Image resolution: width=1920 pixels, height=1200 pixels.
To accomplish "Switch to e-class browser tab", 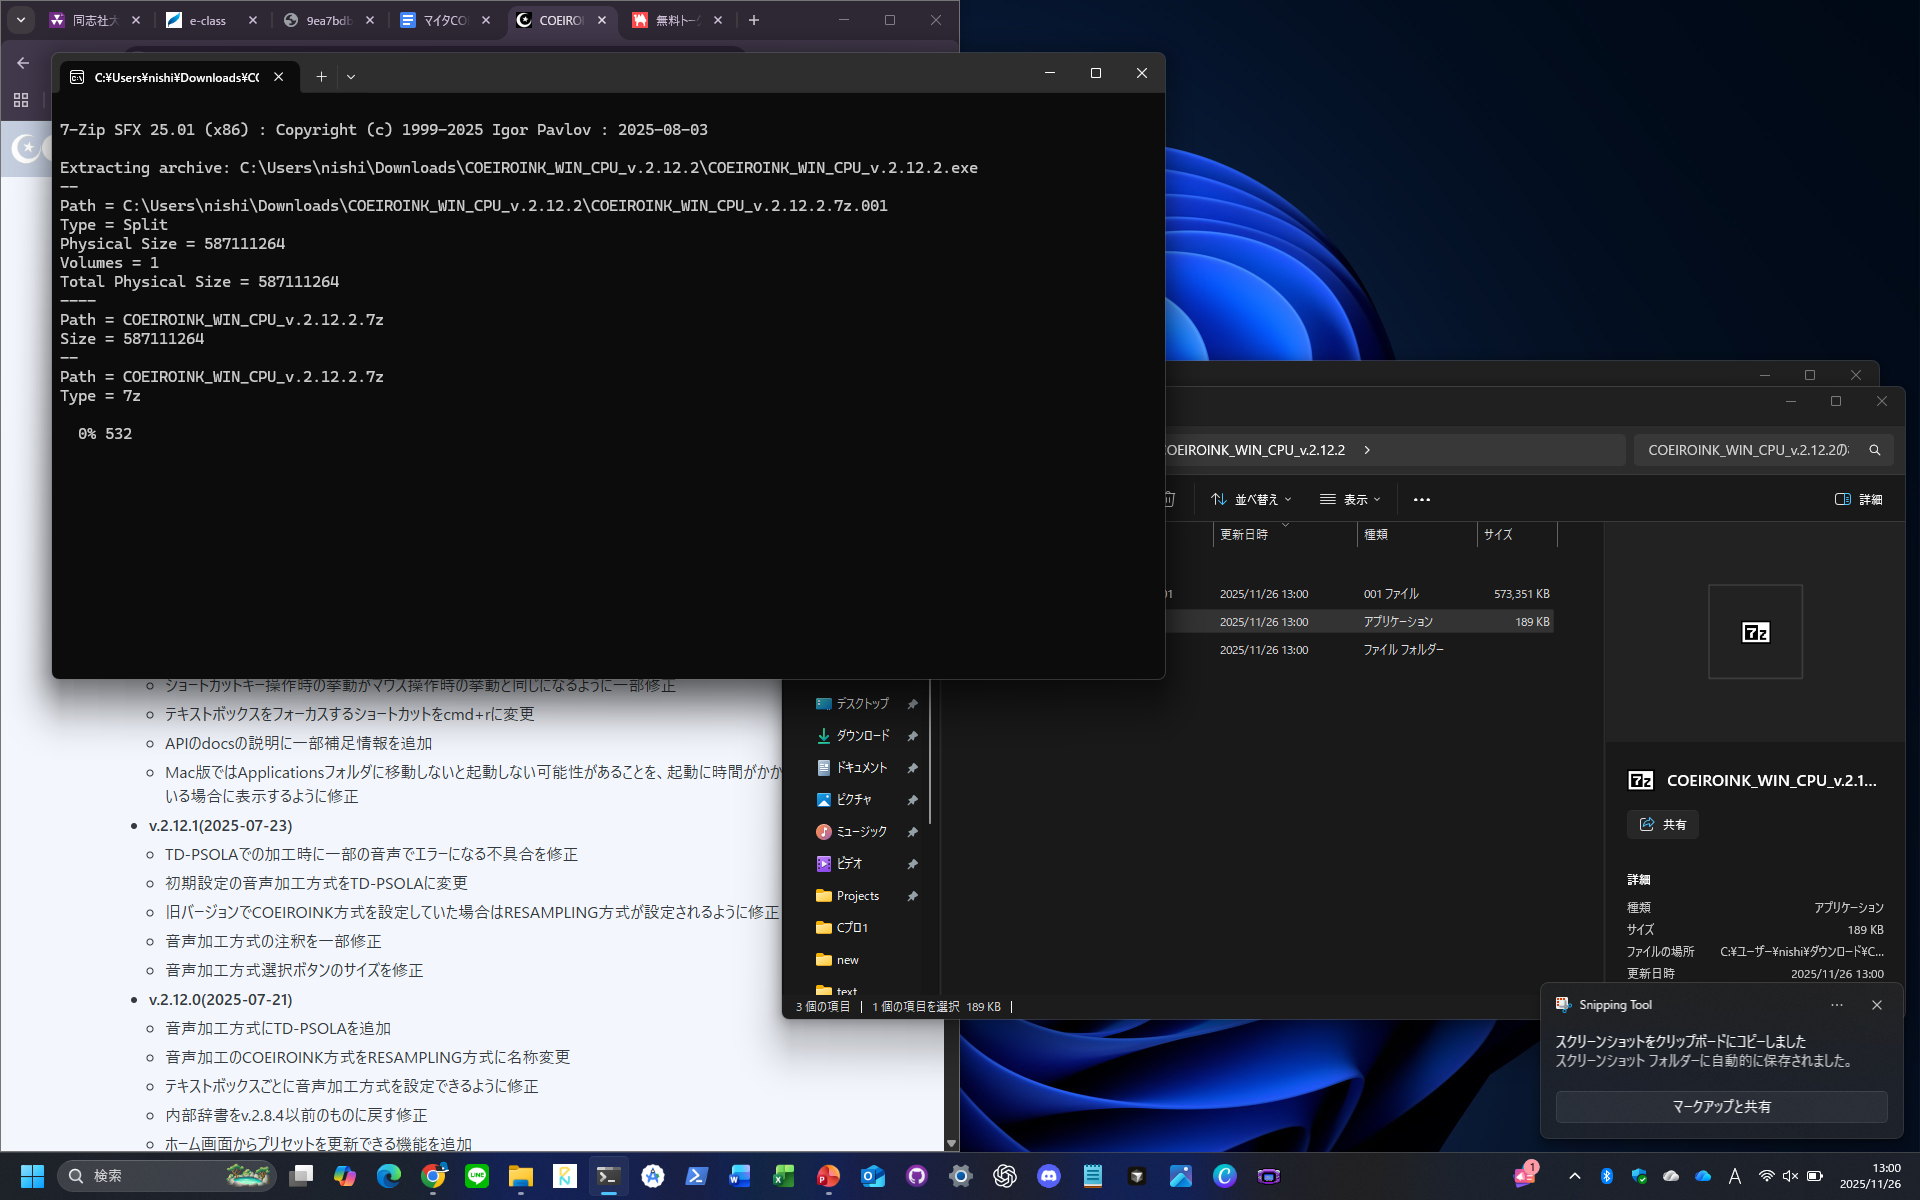I will click(x=211, y=20).
